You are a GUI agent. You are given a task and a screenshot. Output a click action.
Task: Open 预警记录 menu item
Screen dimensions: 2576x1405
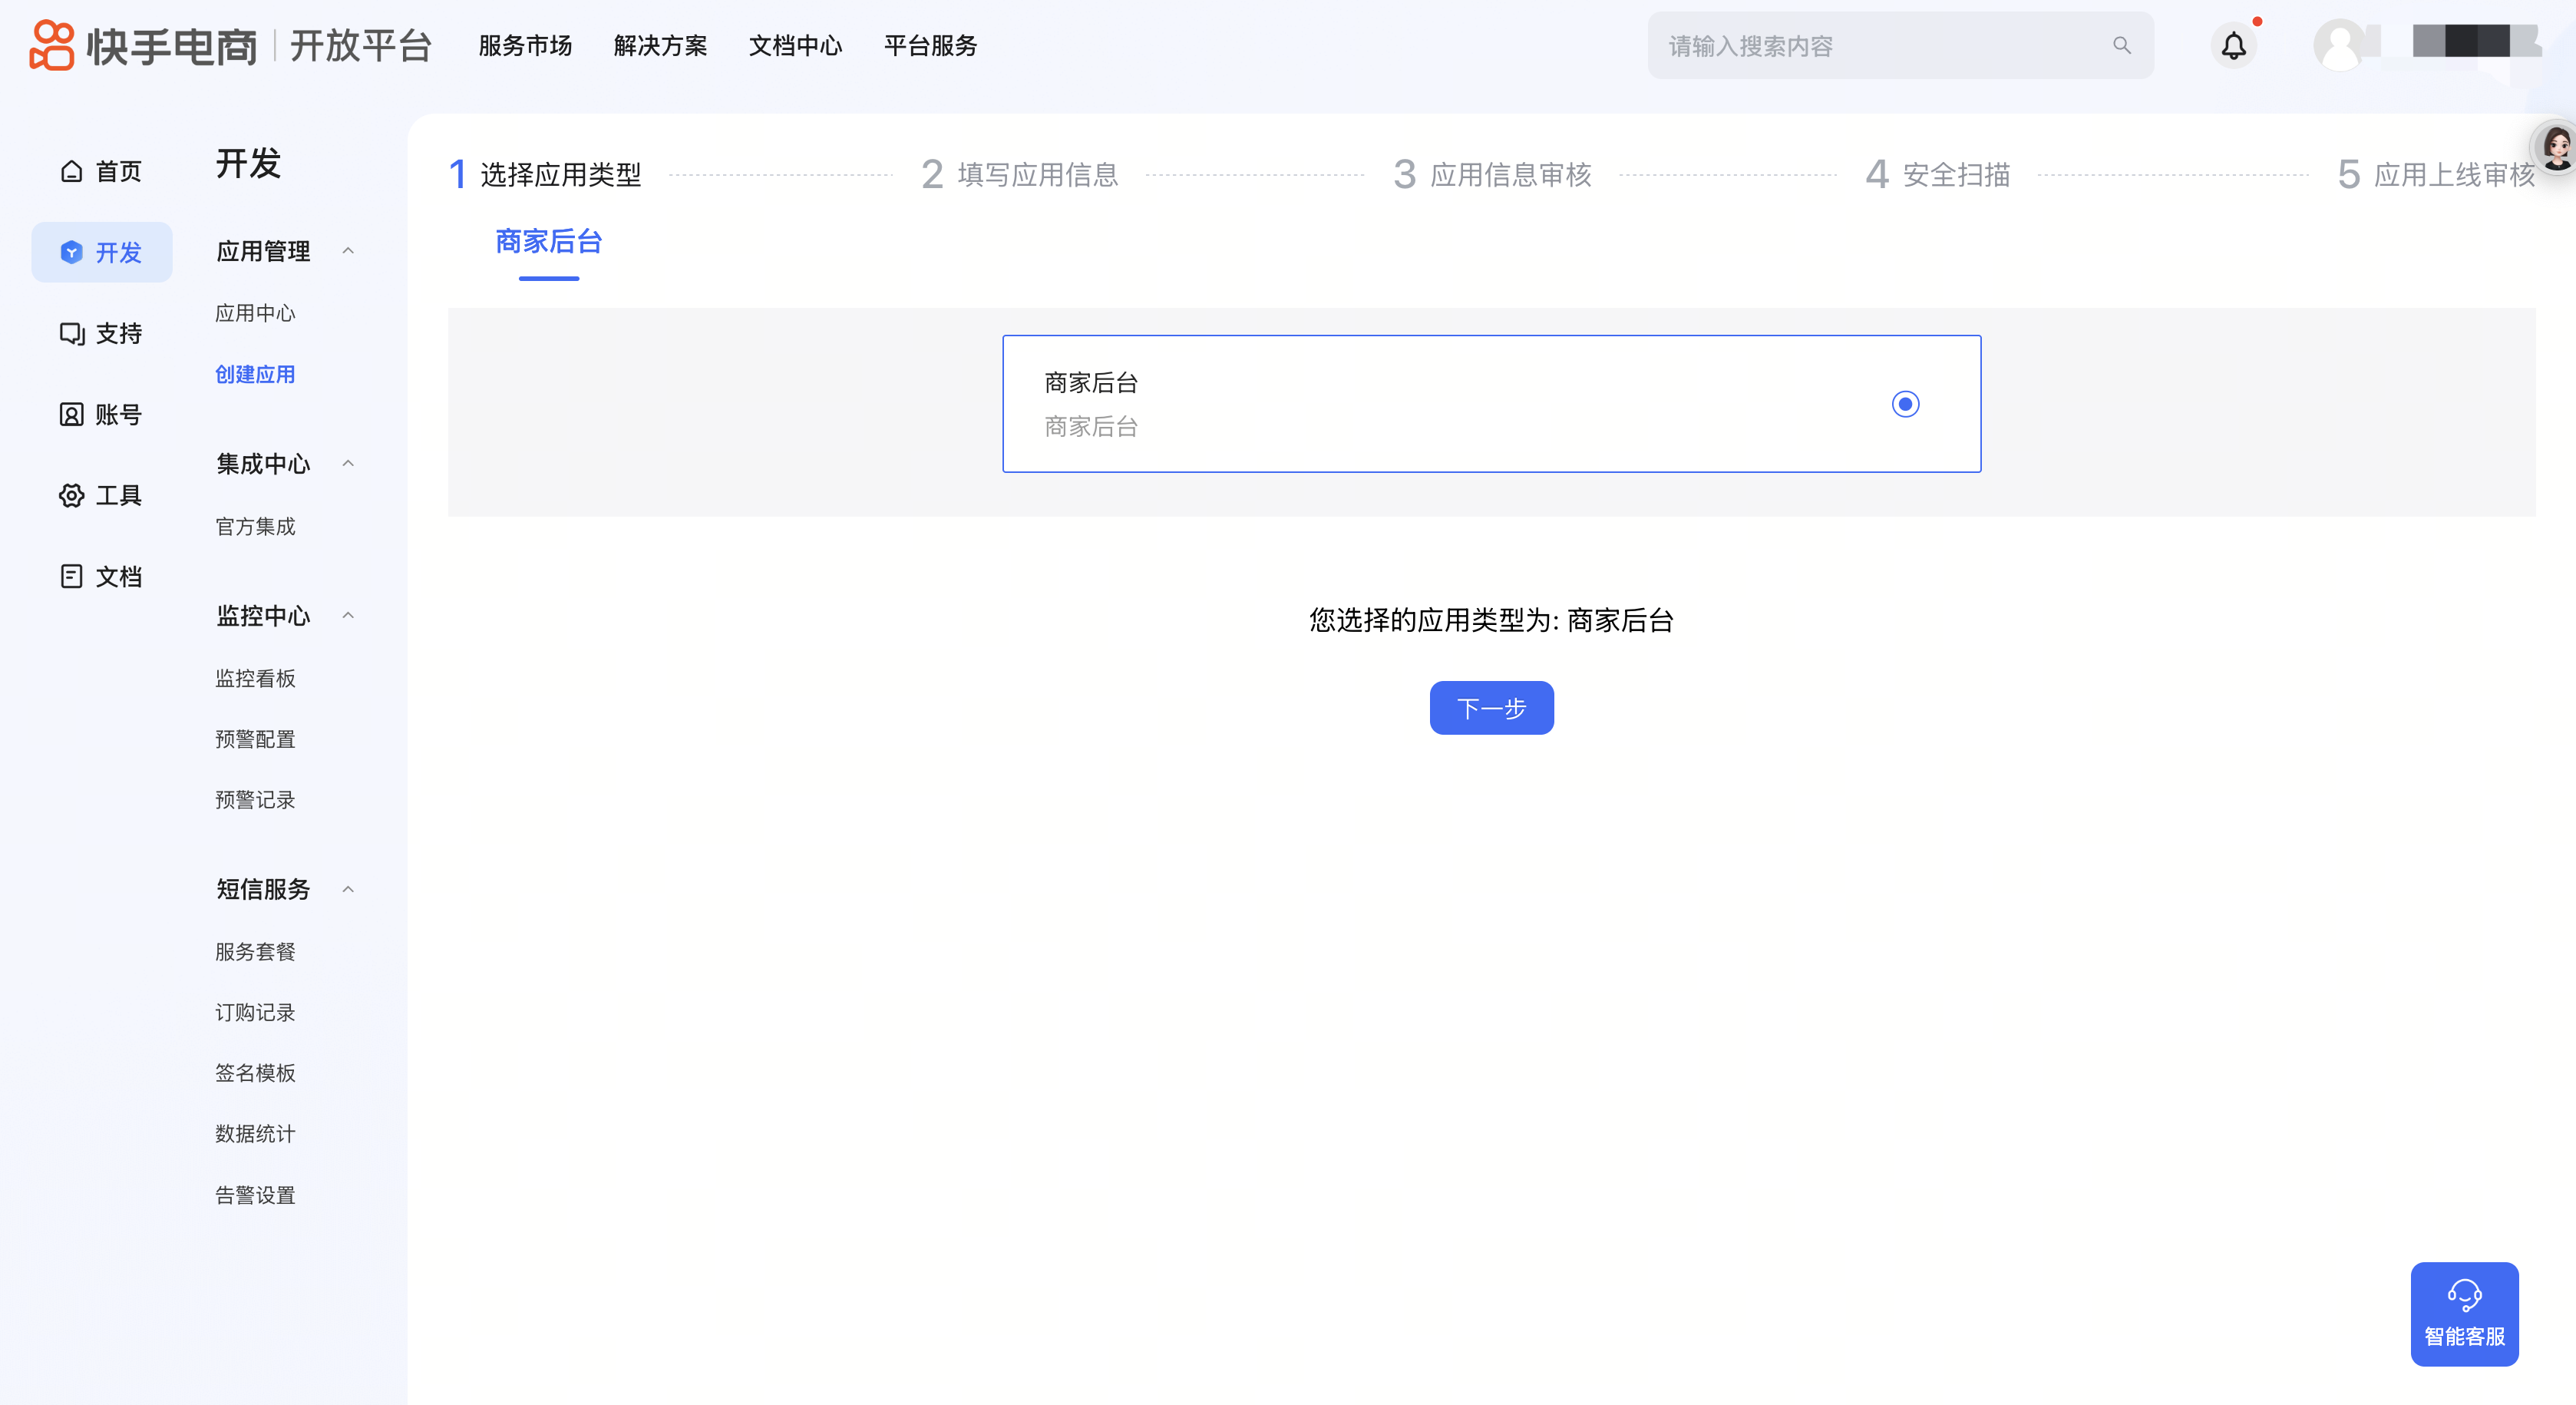(x=255, y=801)
